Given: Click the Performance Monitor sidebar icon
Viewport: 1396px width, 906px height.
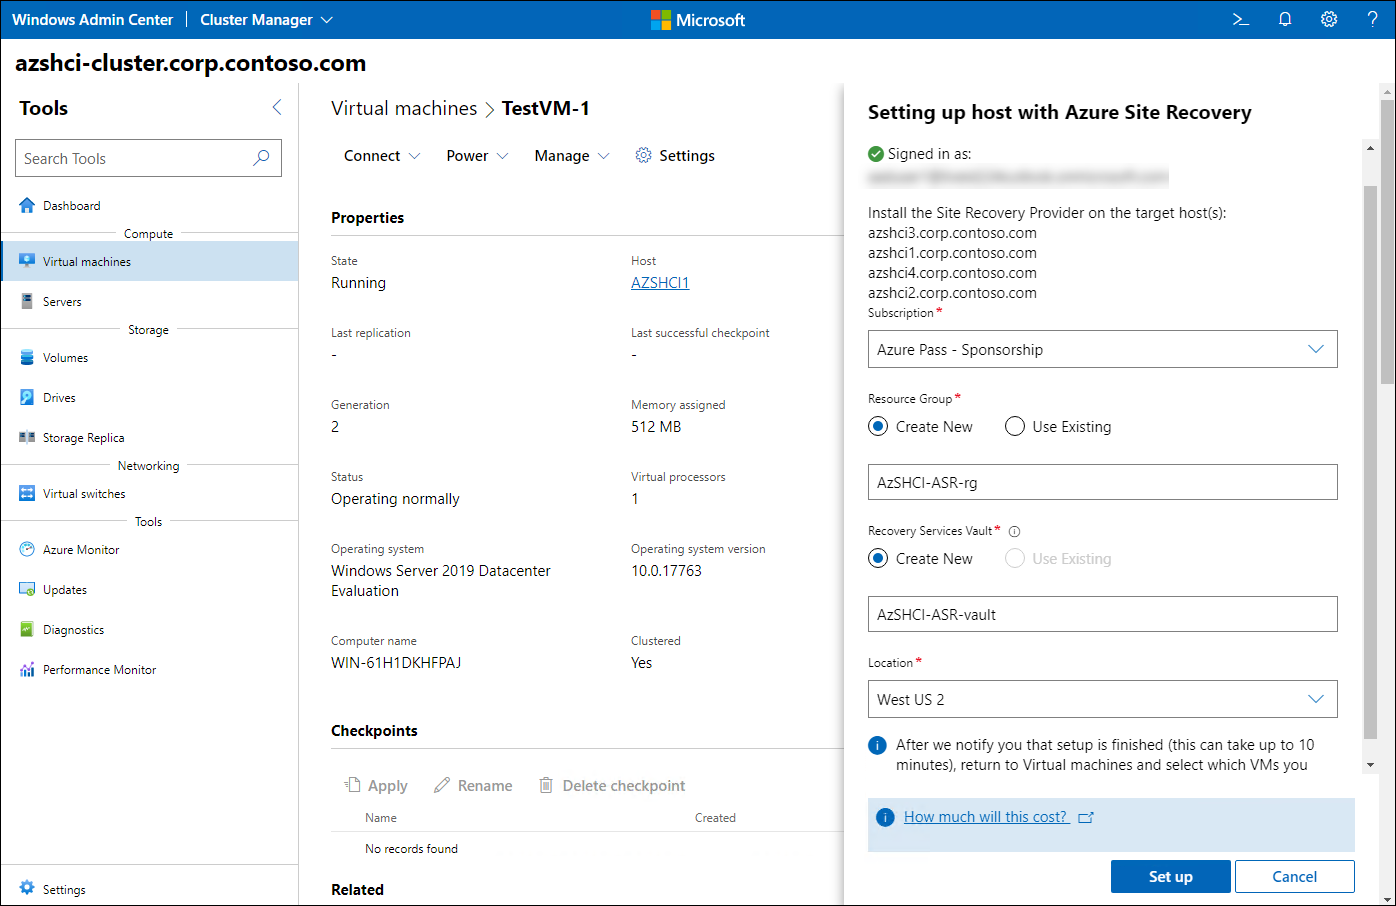Looking at the screenshot, I should point(27,669).
